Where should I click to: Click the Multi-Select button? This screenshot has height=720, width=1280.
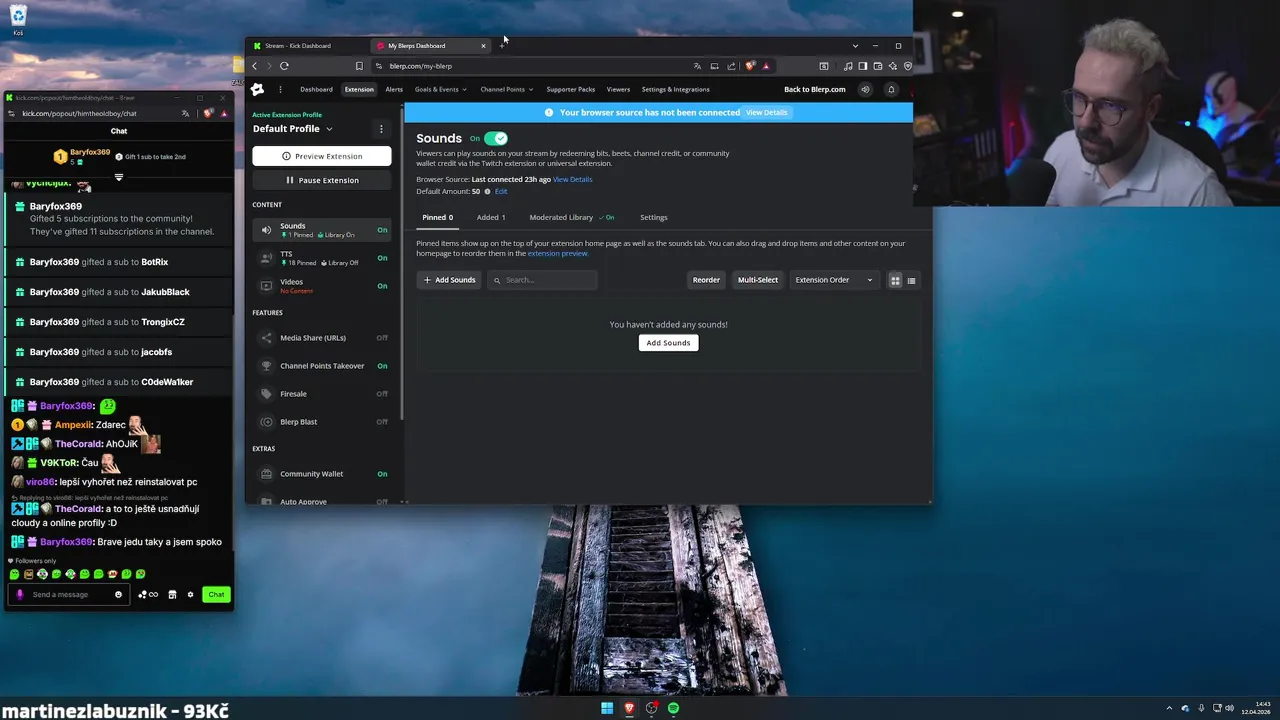757,280
